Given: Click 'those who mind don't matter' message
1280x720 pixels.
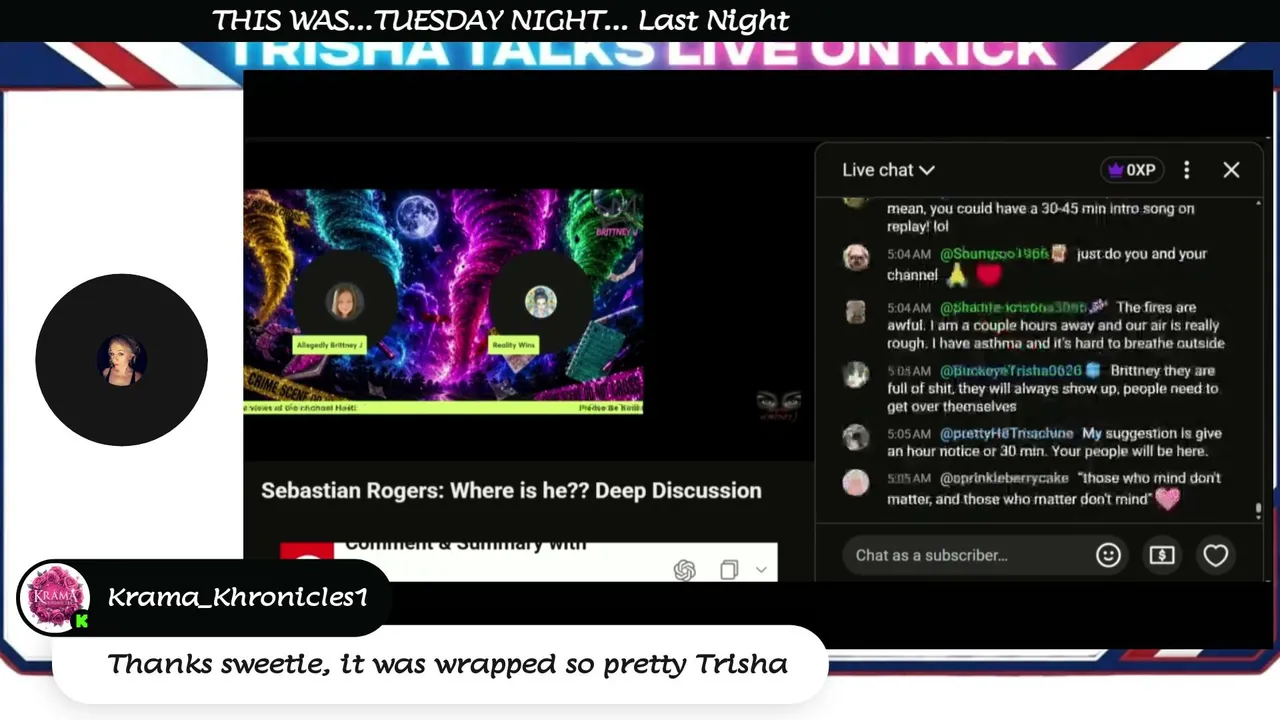Looking at the screenshot, I should point(1054,489).
